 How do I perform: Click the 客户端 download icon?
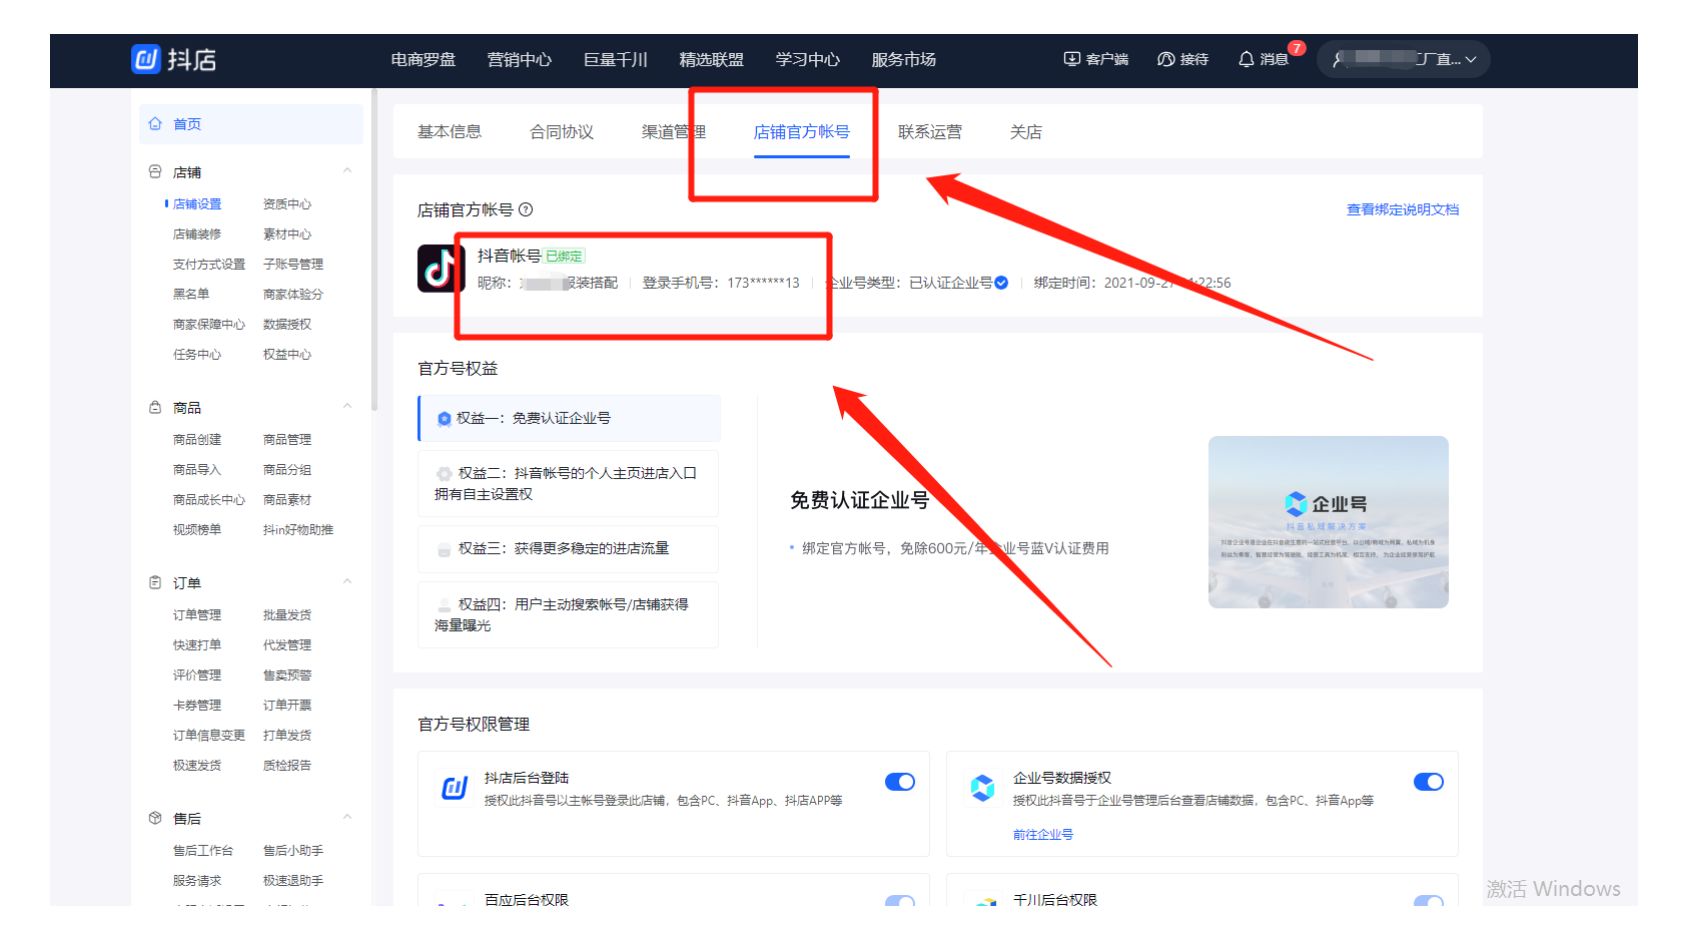(1071, 59)
